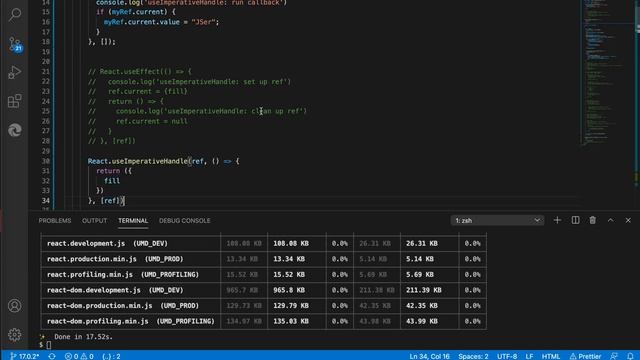Create a new terminal with plus icon

click(x=557, y=220)
